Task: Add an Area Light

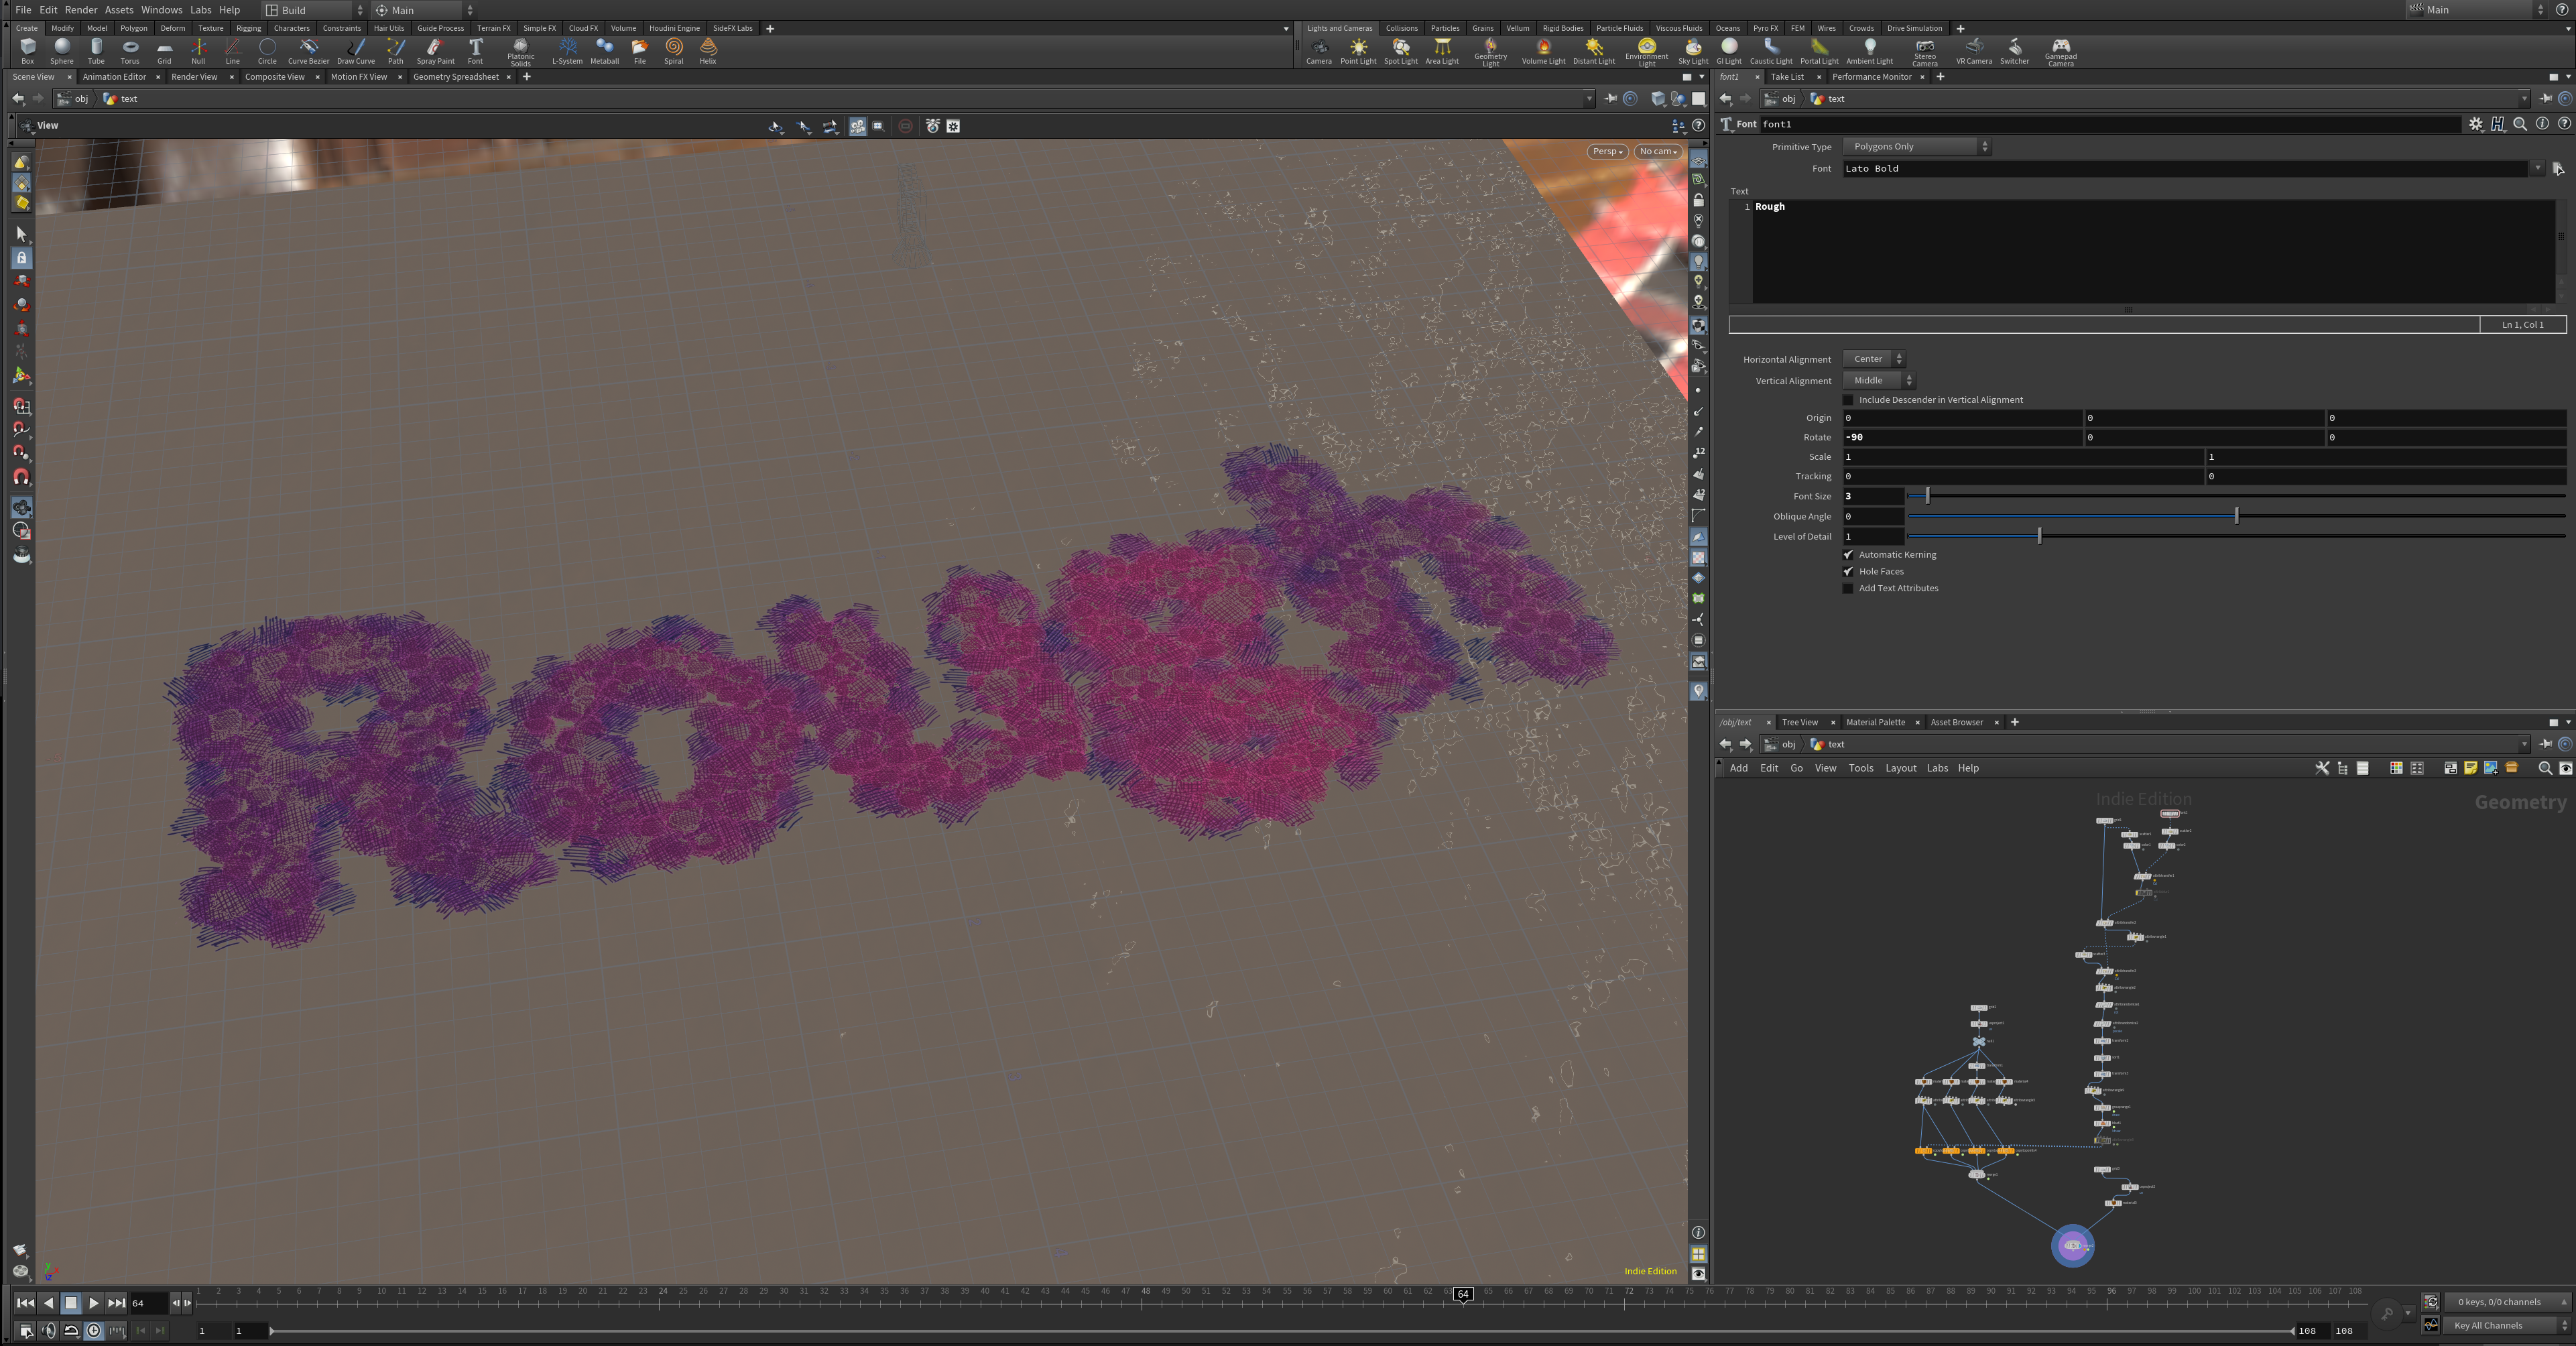Action: 1442,51
